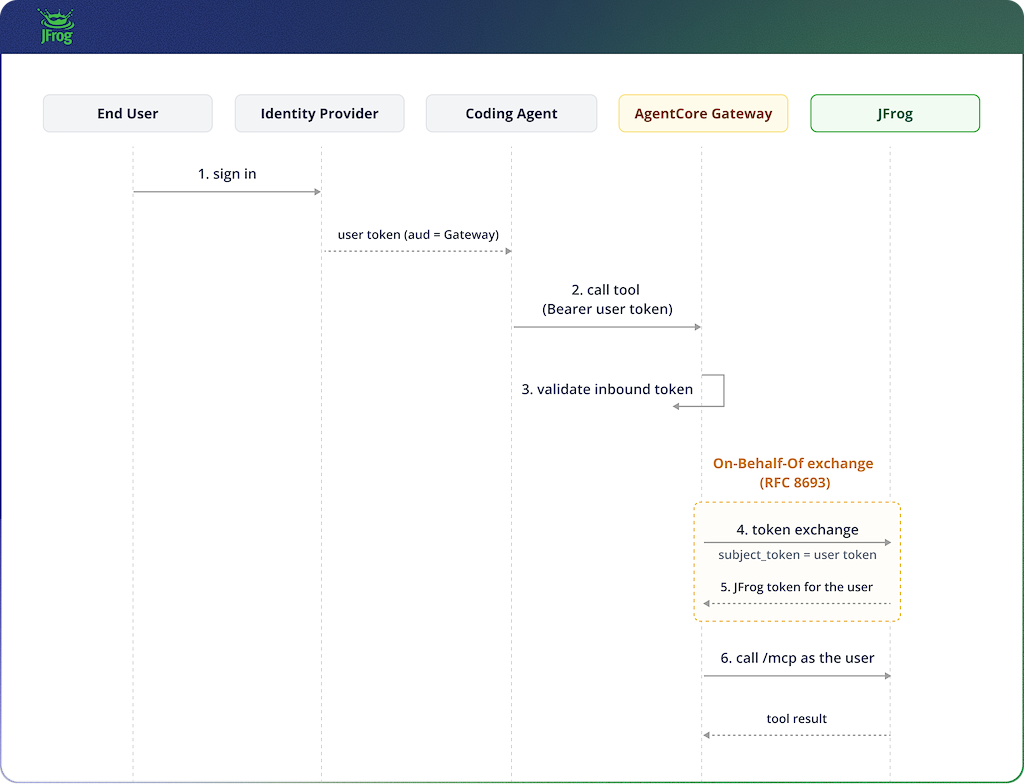The image size is (1024, 784).
Task: Select the green JFrog participant box
Action: click(x=895, y=114)
